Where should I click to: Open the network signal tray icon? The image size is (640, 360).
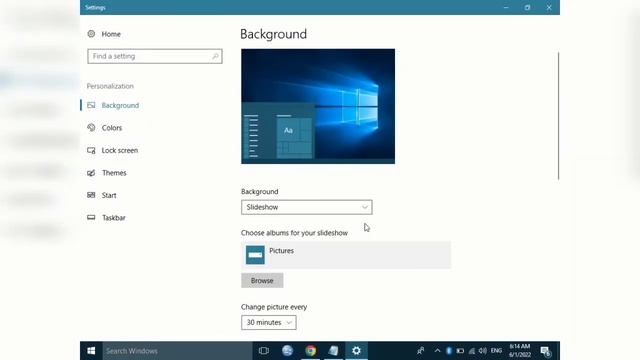tap(471, 351)
